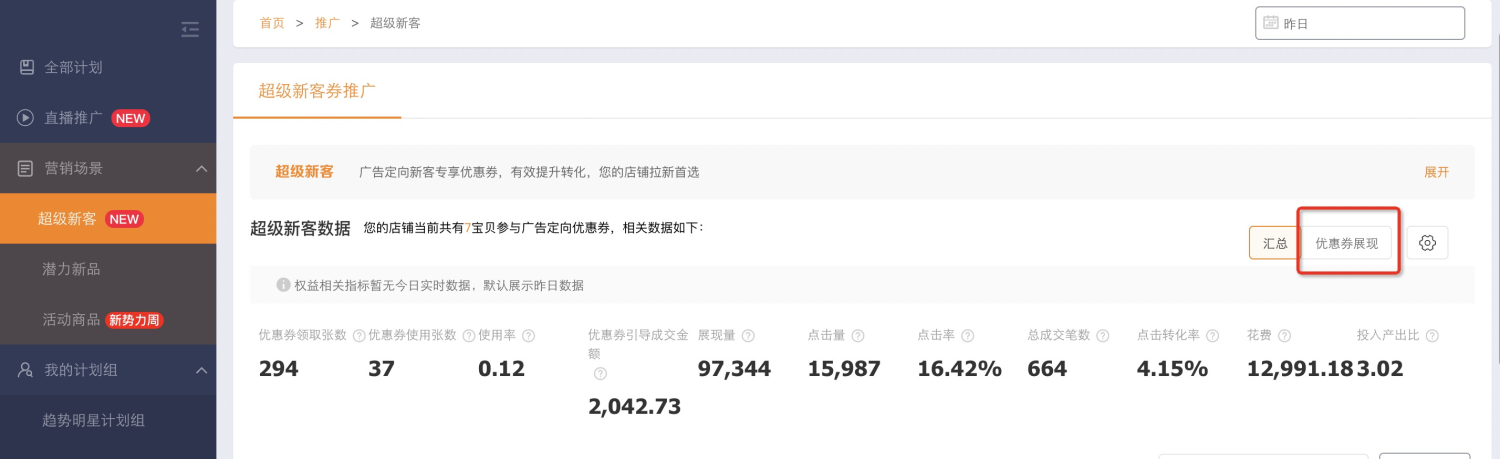This screenshot has height=459, width=1500.
Task: Expand the 超级新客 description with 展开
Action: point(1436,172)
